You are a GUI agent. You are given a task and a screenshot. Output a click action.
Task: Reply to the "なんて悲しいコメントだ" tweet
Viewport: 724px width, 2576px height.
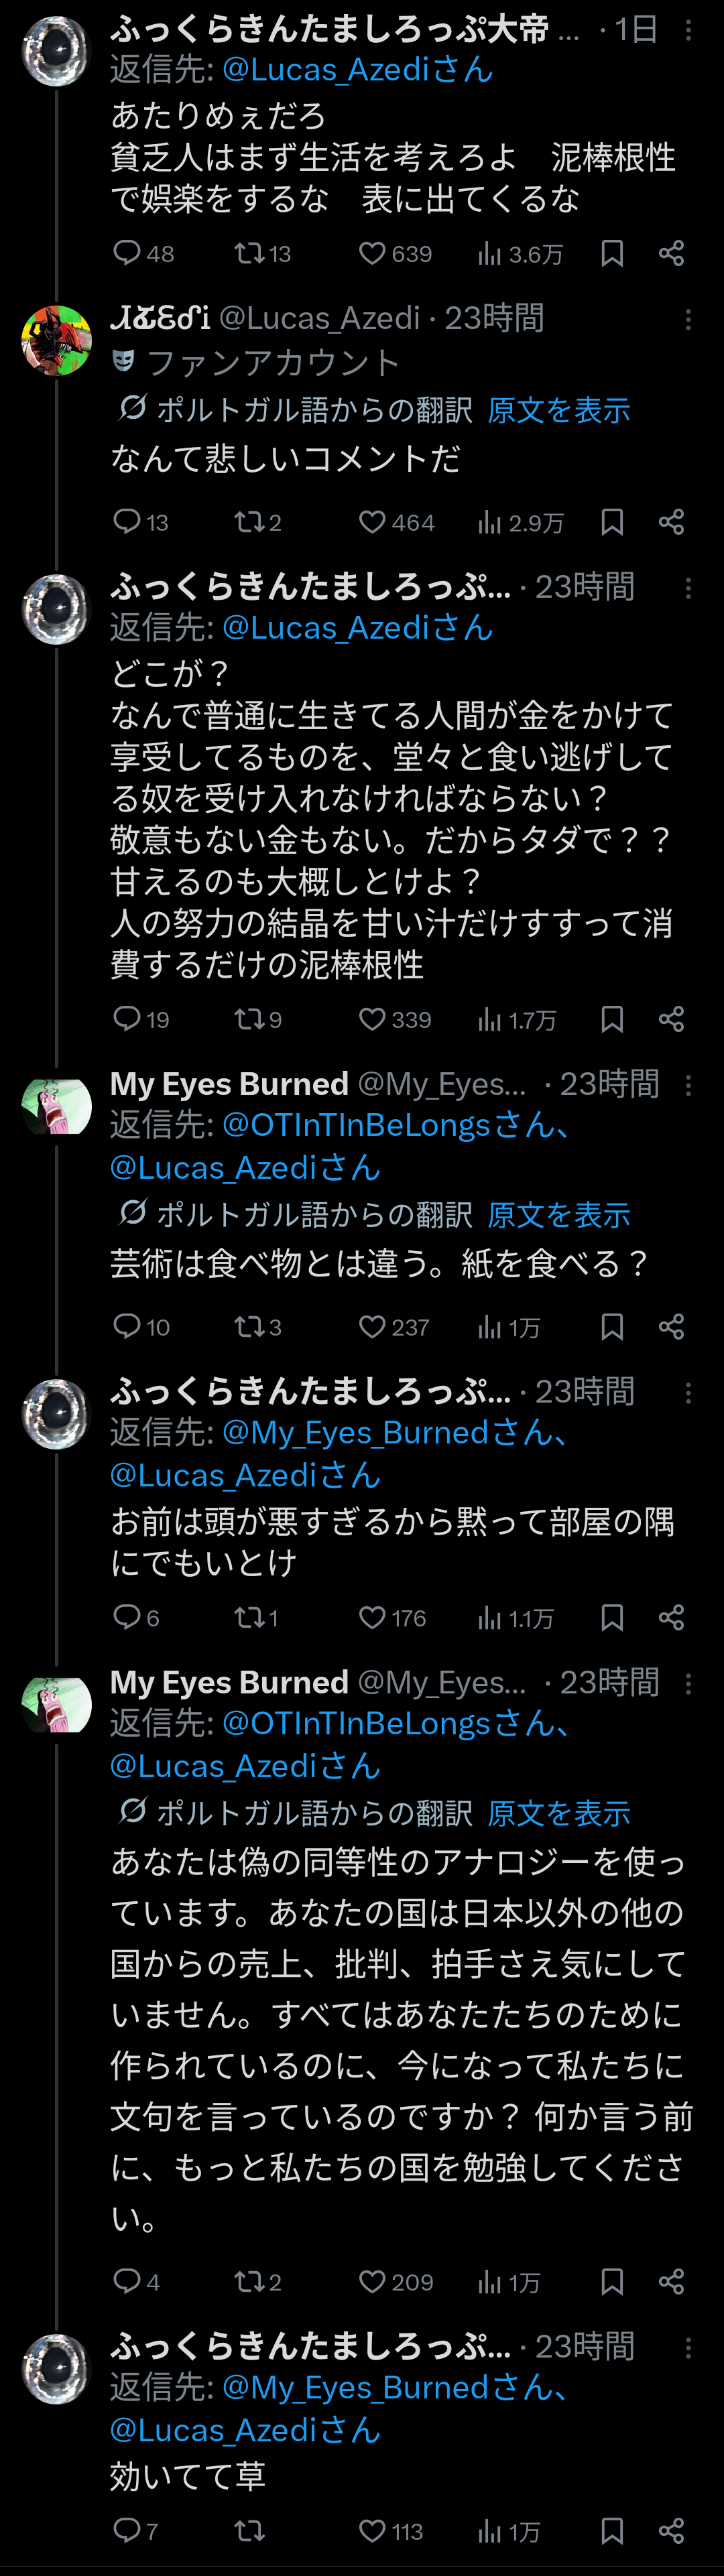(x=126, y=522)
